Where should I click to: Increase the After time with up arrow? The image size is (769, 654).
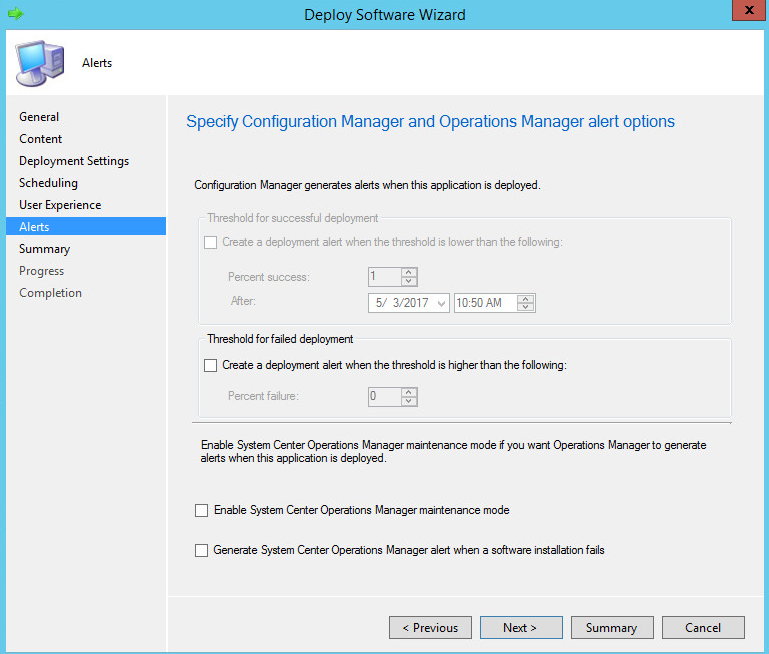coord(526,299)
